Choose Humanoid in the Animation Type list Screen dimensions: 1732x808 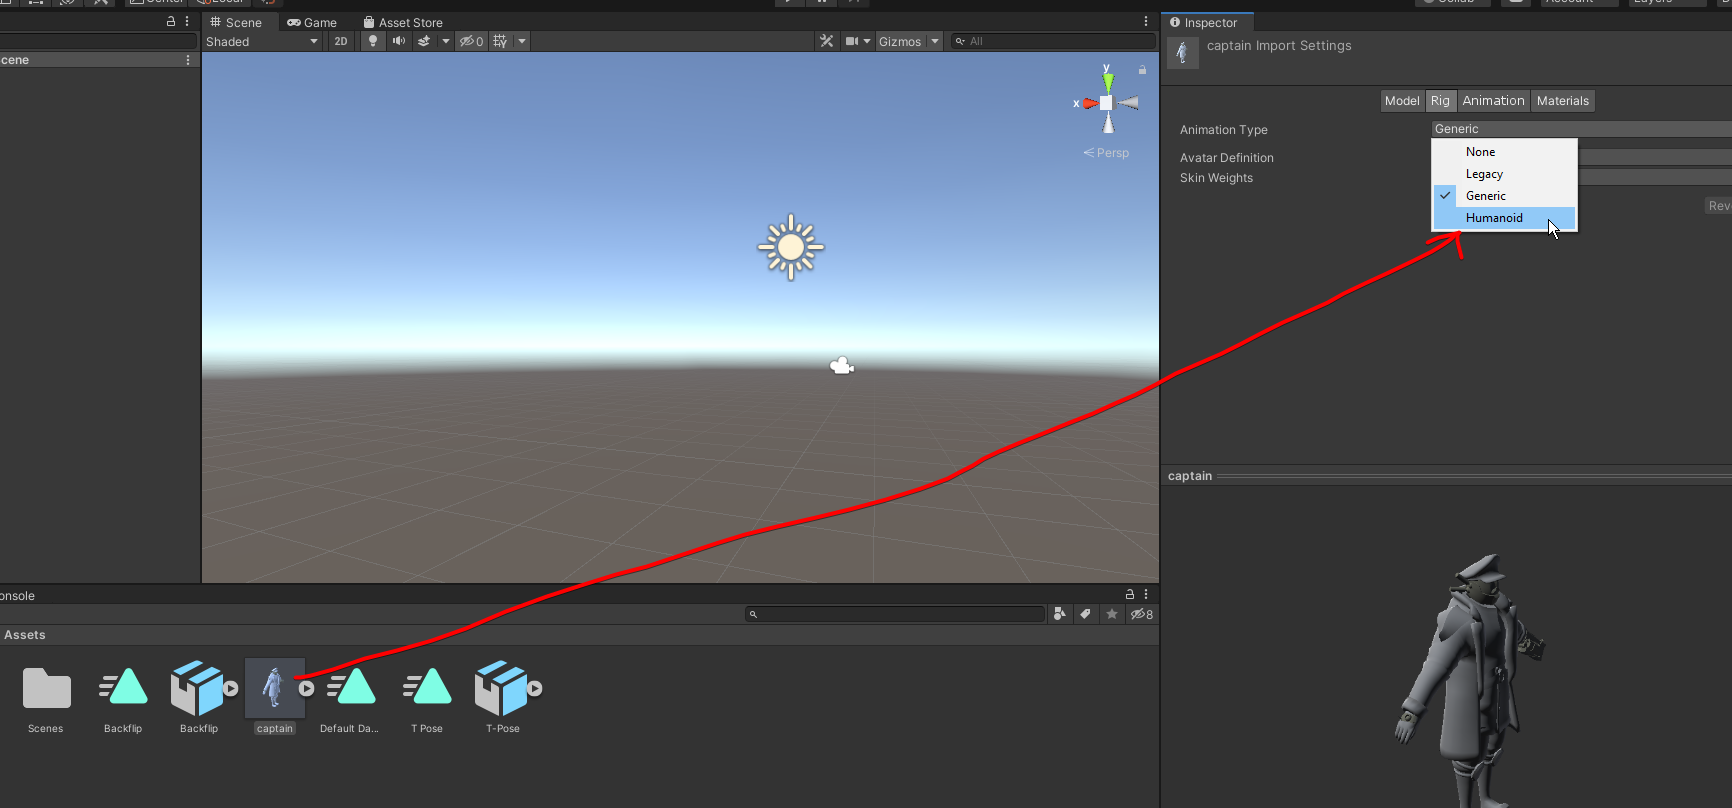(1505, 218)
